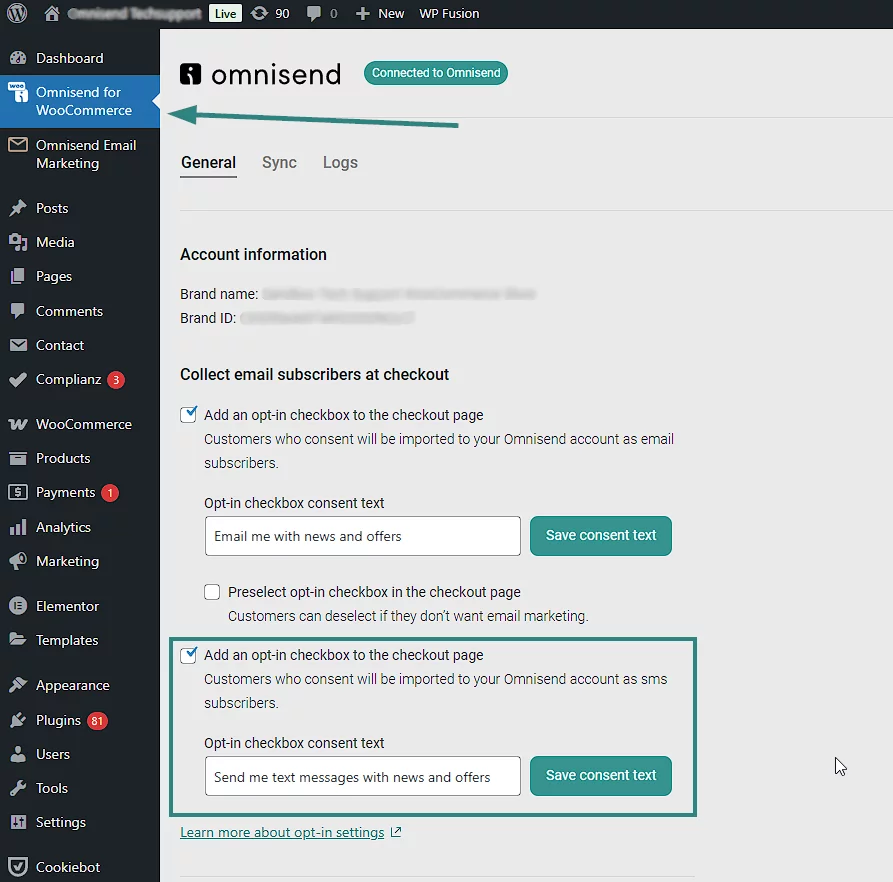Click the Plugins plug icon
Viewport: 893px width, 882px height.
[18, 720]
